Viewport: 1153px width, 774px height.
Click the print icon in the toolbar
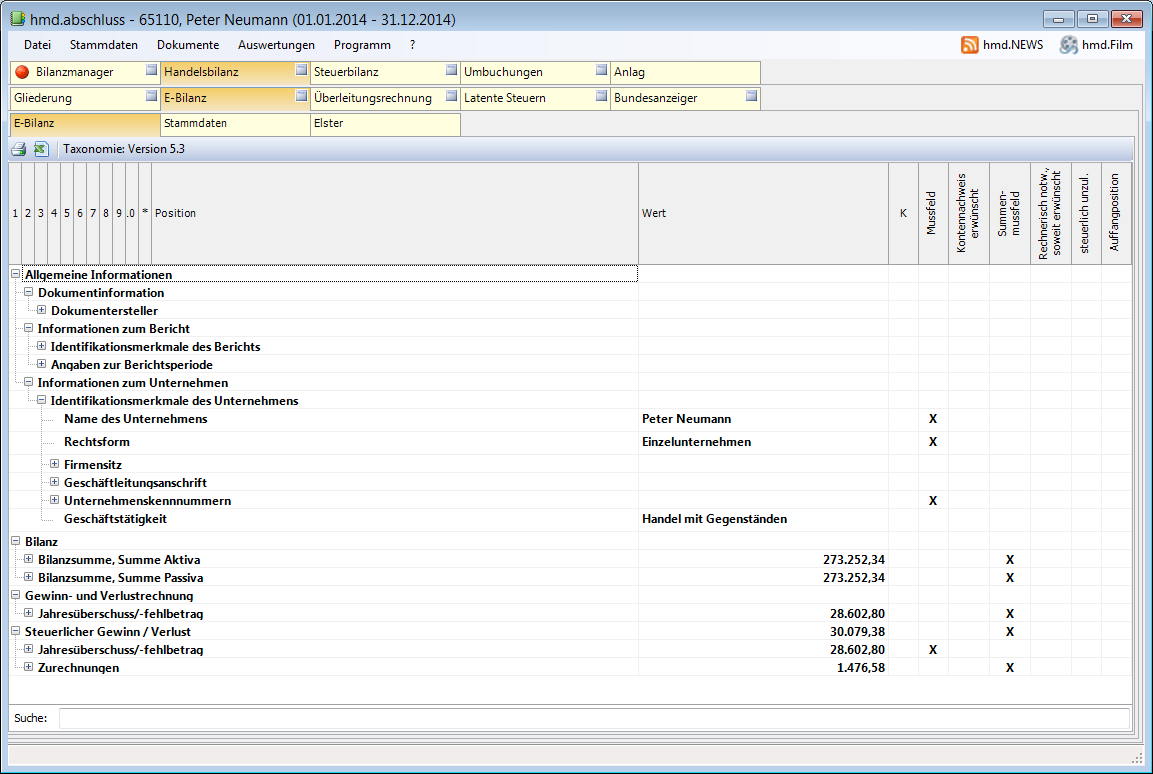19,149
